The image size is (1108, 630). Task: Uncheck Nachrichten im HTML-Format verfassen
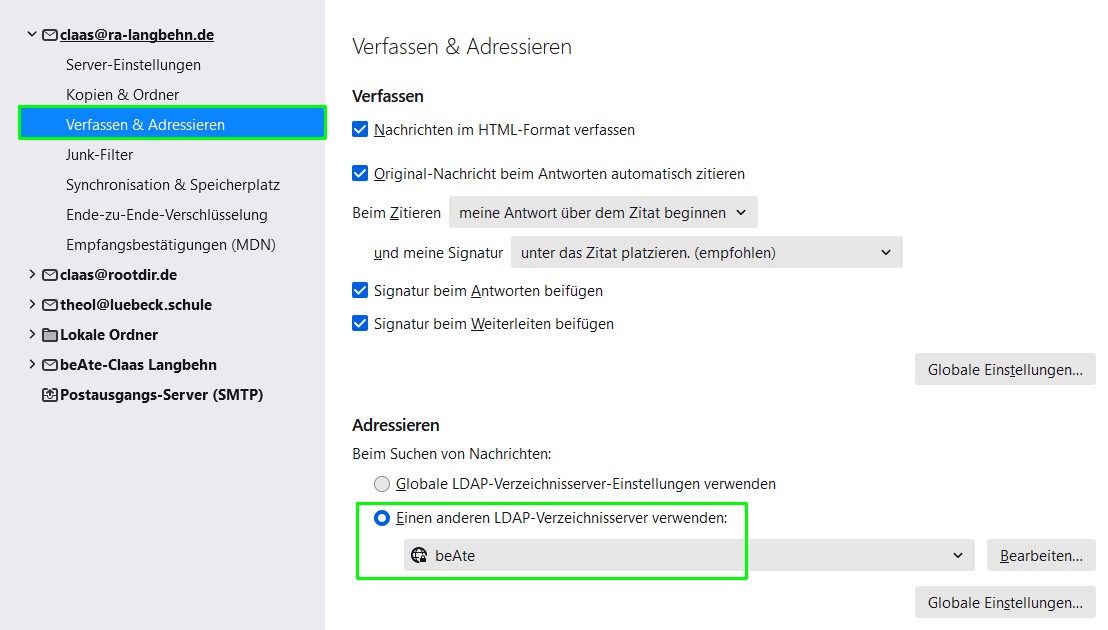point(360,129)
